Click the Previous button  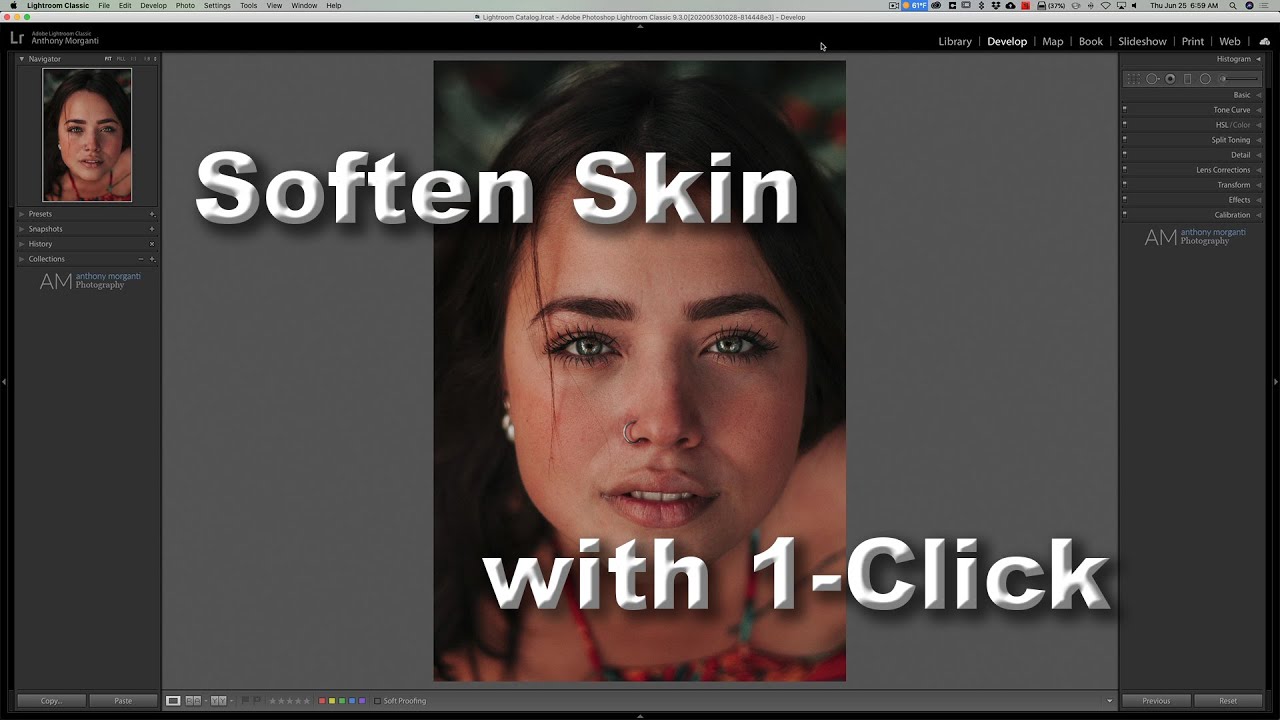(x=1156, y=701)
